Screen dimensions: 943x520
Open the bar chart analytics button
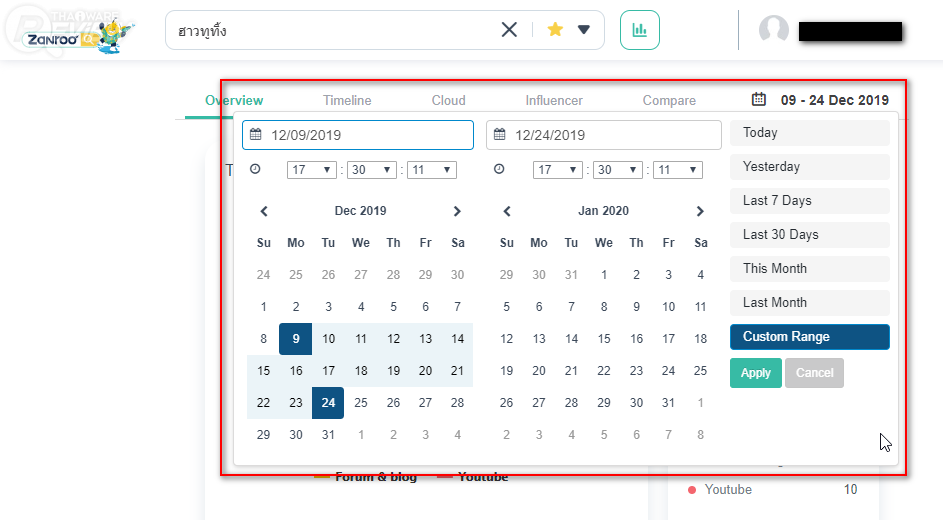click(639, 30)
